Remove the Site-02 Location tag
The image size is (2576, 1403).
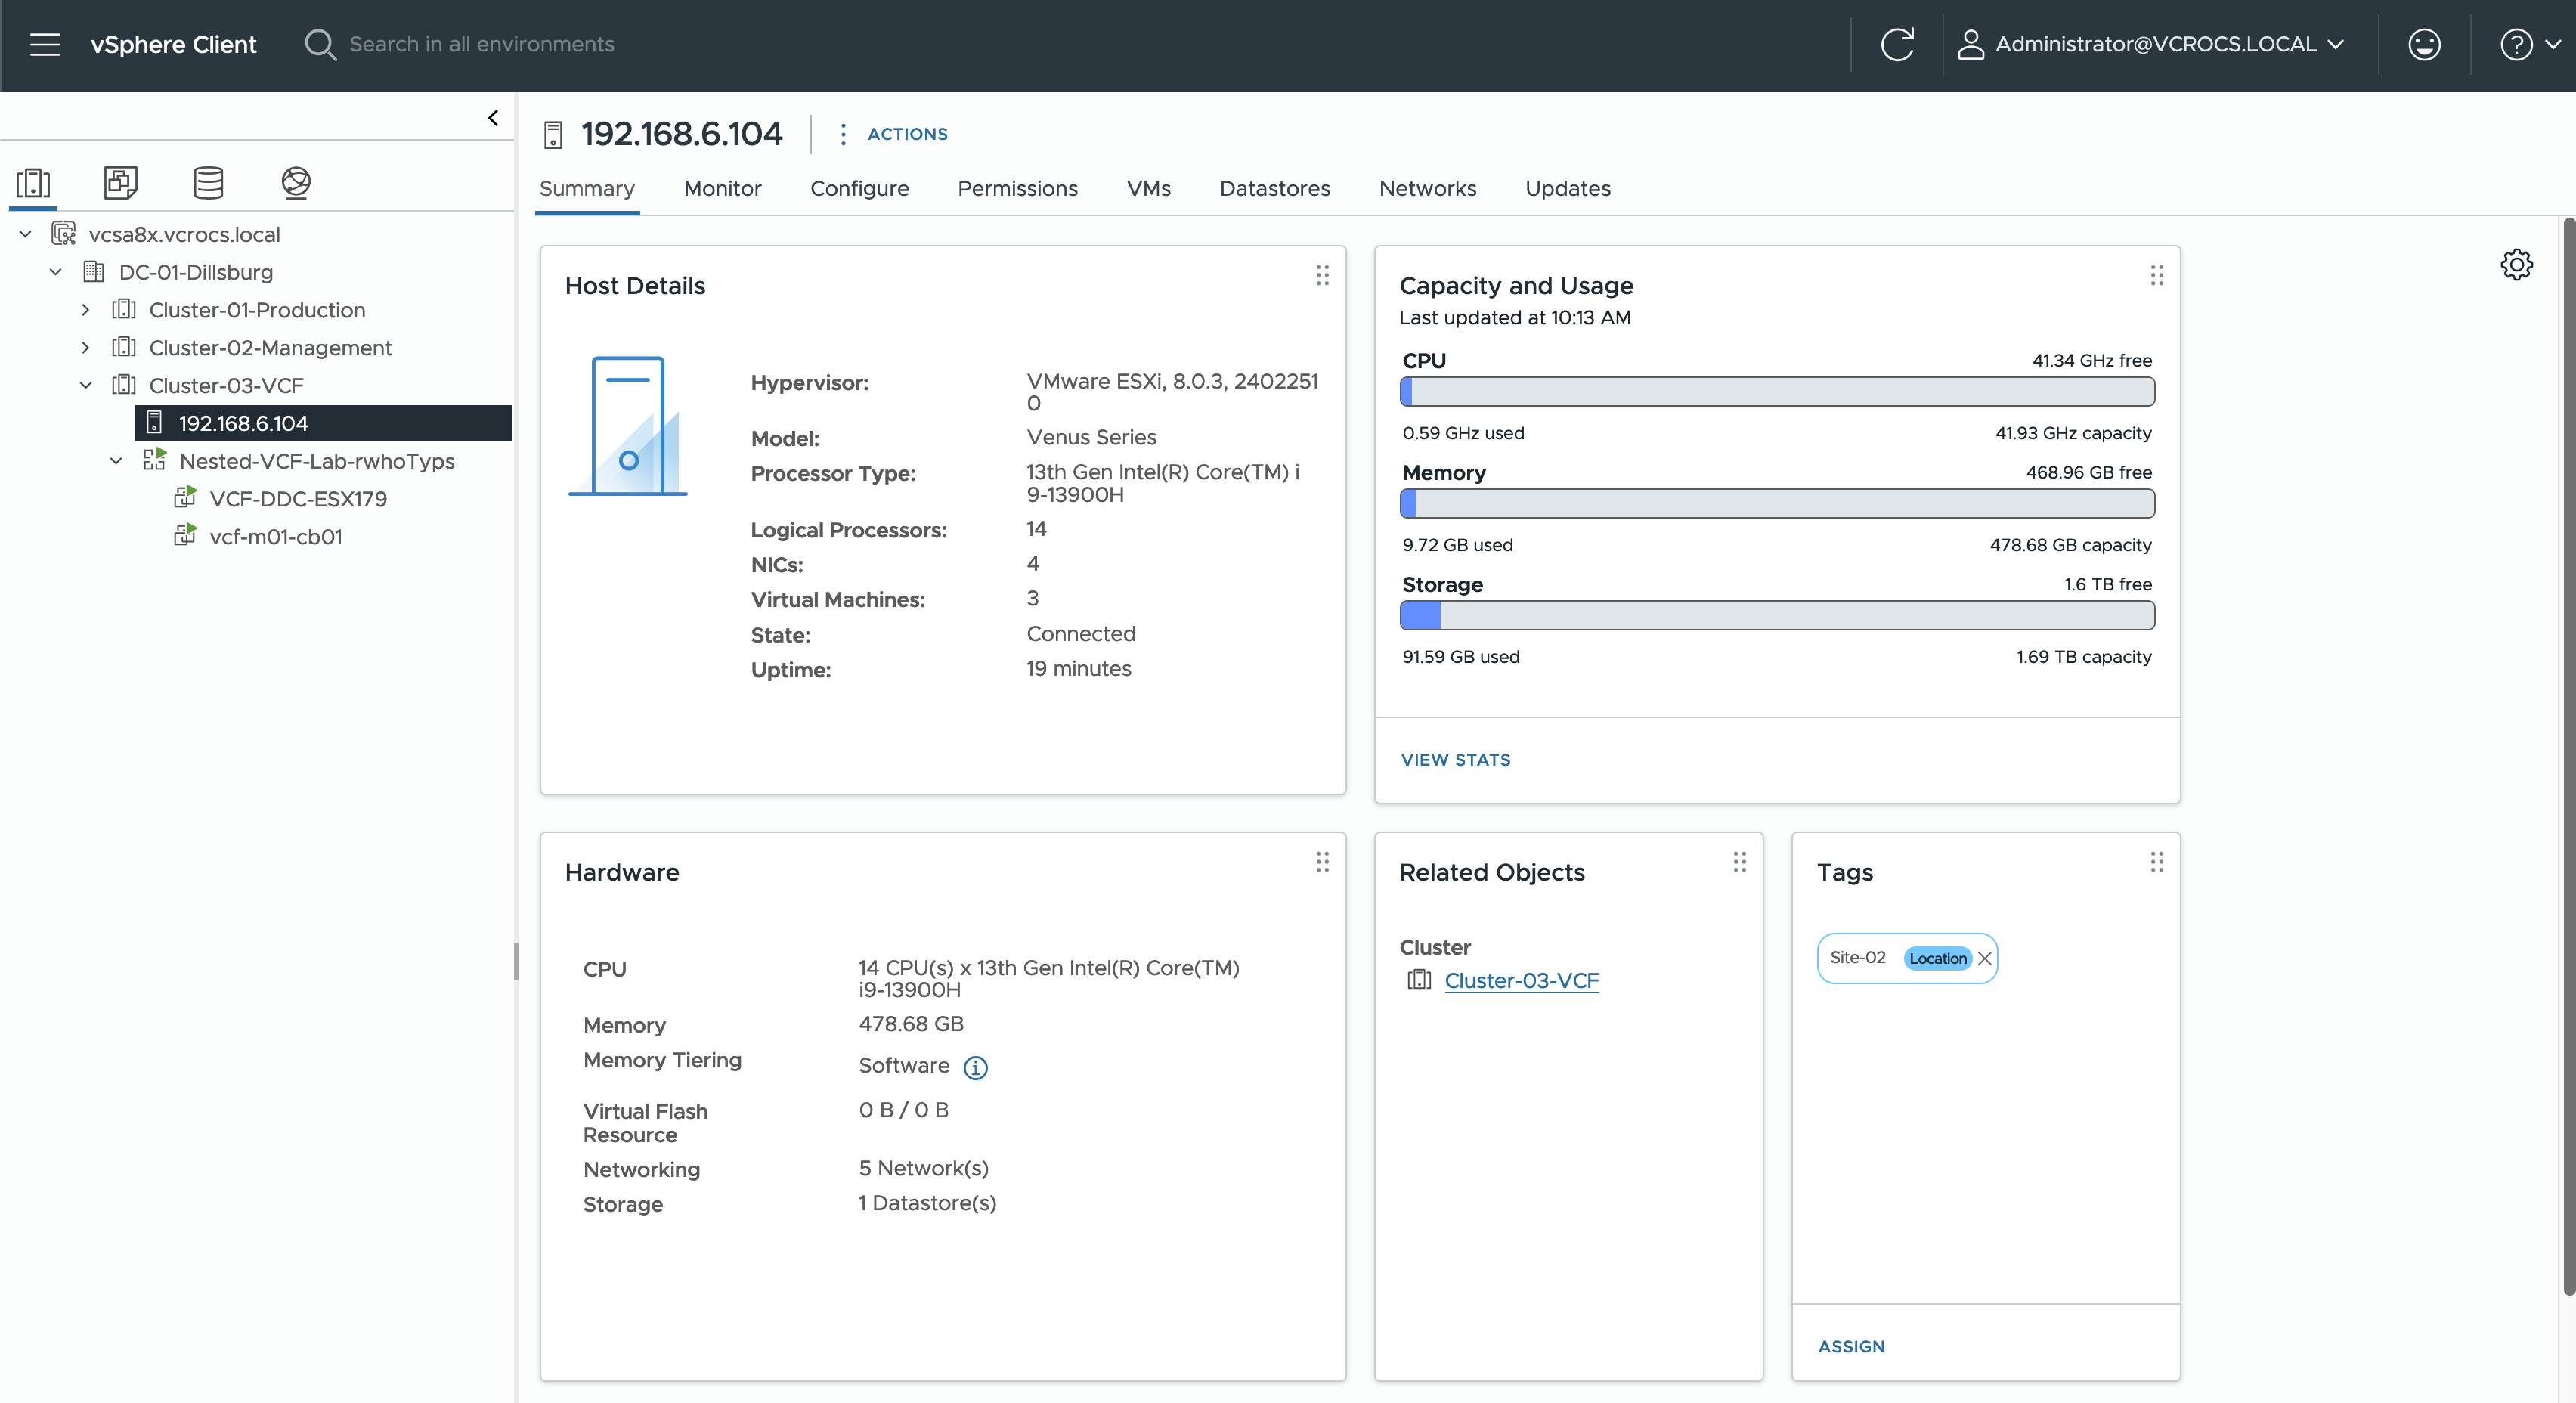tap(1985, 958)
